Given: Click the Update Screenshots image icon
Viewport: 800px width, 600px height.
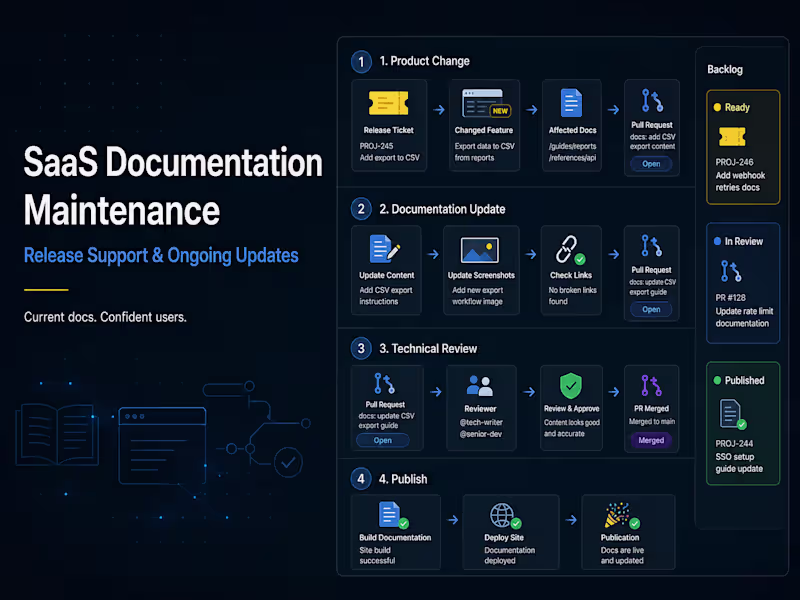Looking at the screenshot, I should [x=480, y=250].
